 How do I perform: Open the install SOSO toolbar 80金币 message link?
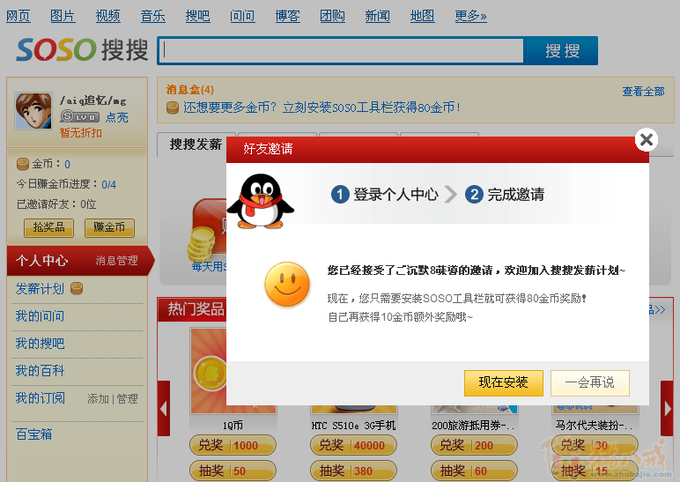[x=321, y=107]
